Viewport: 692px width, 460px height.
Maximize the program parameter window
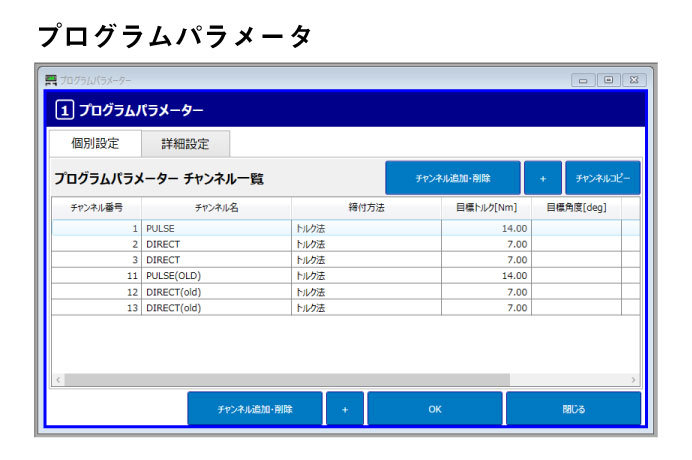609,80
